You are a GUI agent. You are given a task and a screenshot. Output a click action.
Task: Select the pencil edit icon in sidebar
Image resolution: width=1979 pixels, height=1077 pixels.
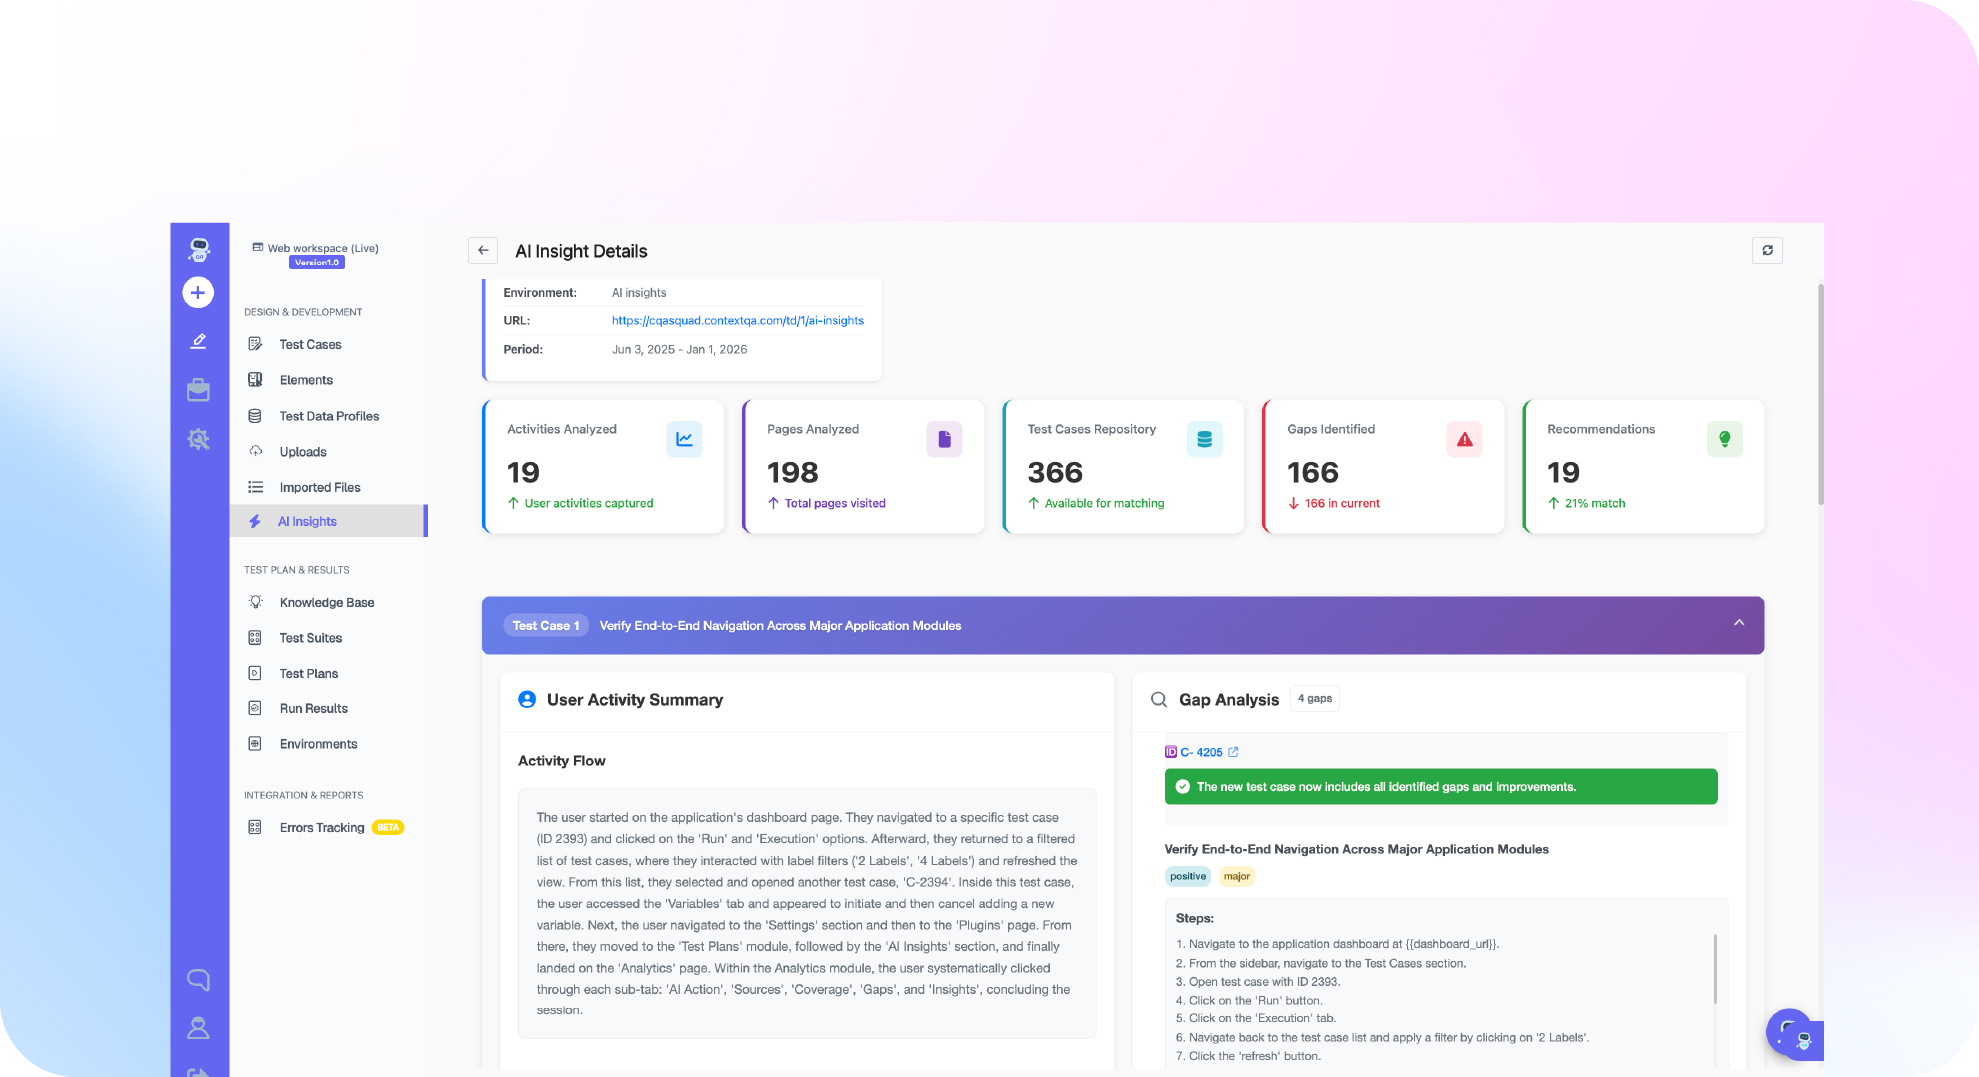tap(198, 340)
